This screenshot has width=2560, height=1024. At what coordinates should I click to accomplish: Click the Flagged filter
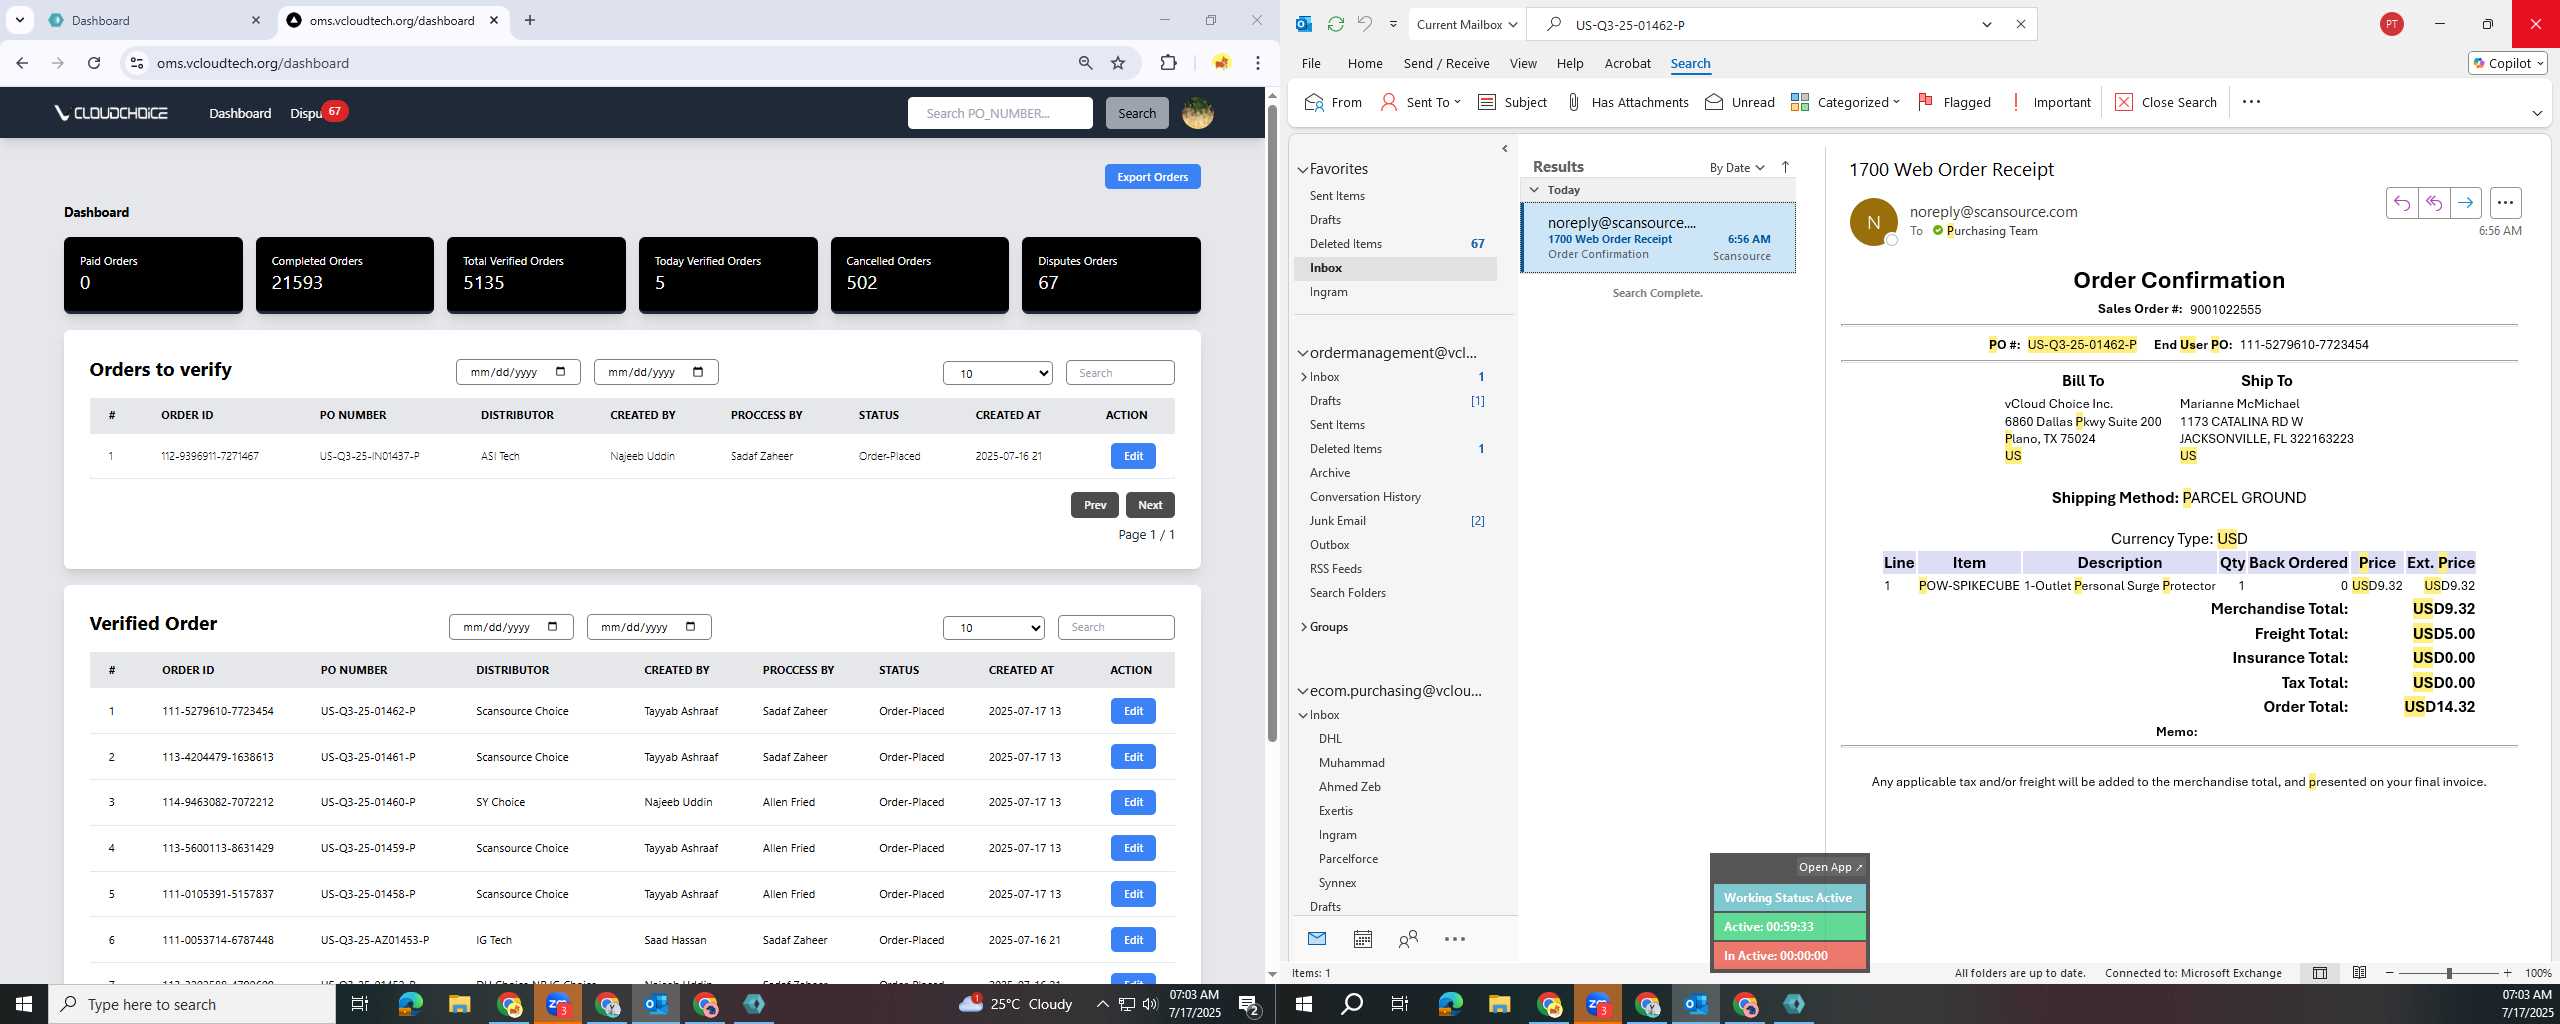tap(1954, 102)
